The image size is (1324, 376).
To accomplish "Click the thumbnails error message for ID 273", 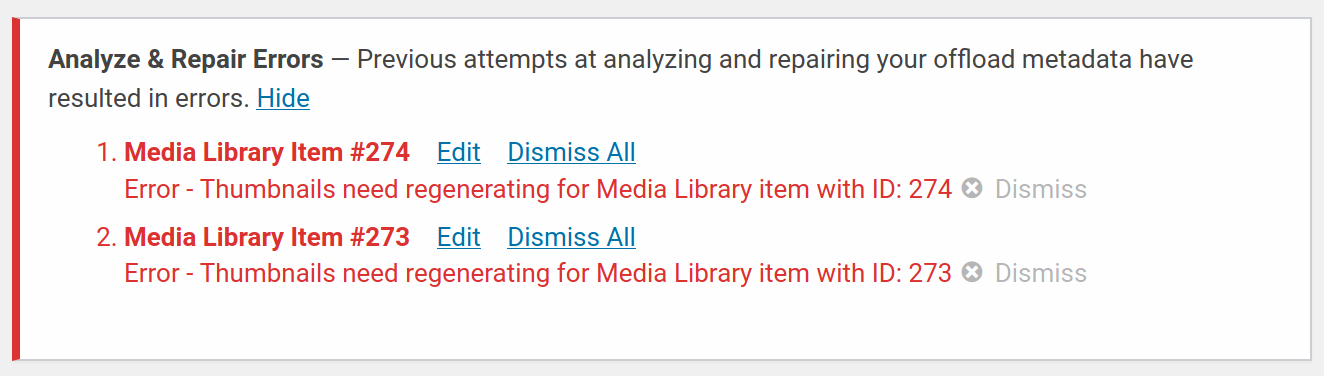I will (538, 273).
